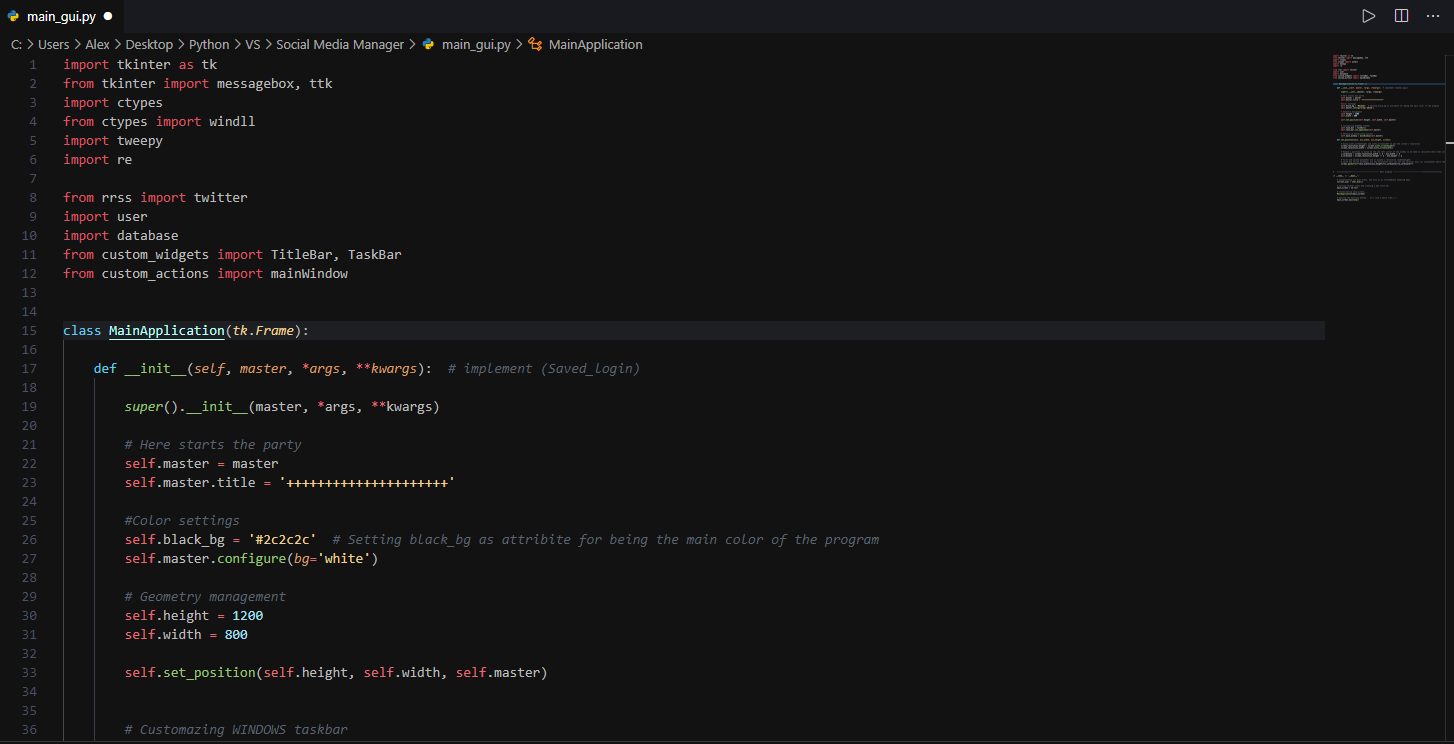Click 'import re' on line 6
The width and height of the screenshot is (1454, 744).
(98, 160)
